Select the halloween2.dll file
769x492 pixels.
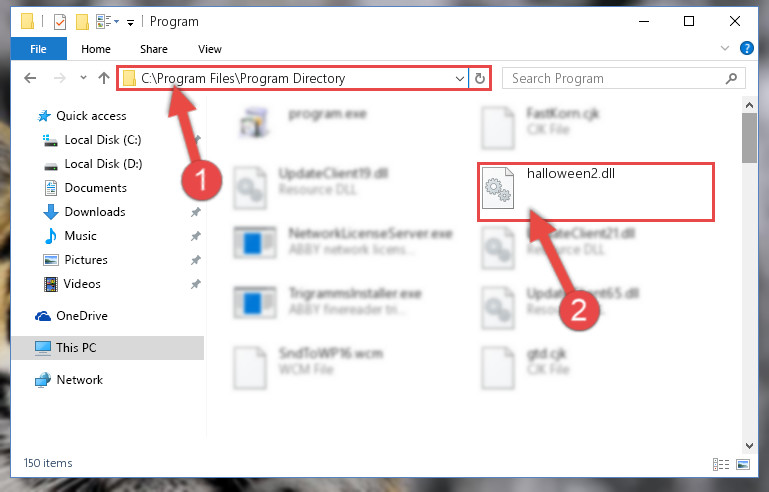(595, 192)
